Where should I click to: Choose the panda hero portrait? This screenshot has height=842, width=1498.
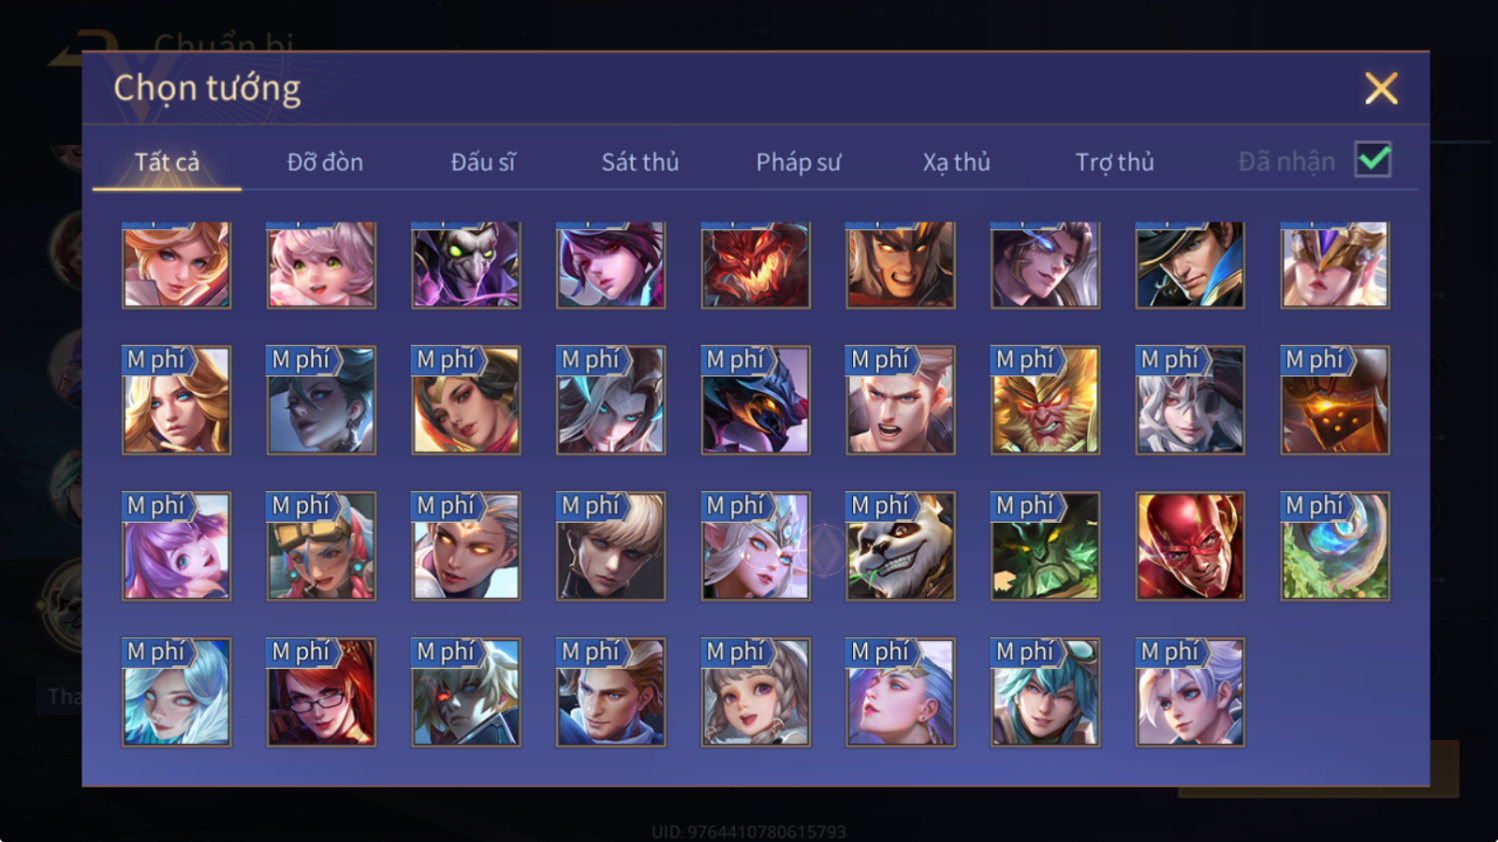click(x=900, y=546)
